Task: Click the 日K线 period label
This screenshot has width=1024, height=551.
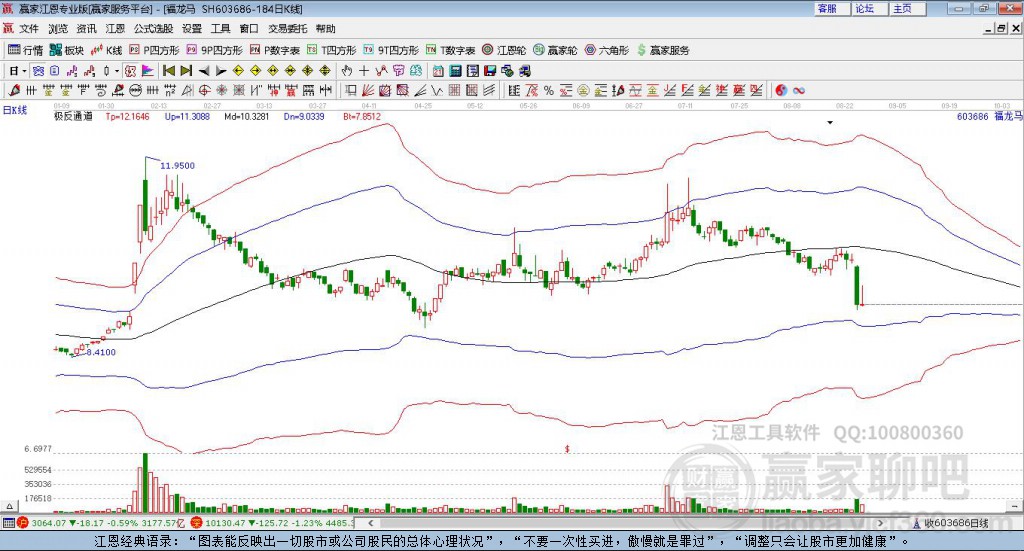Action: [x=15, y=110]
